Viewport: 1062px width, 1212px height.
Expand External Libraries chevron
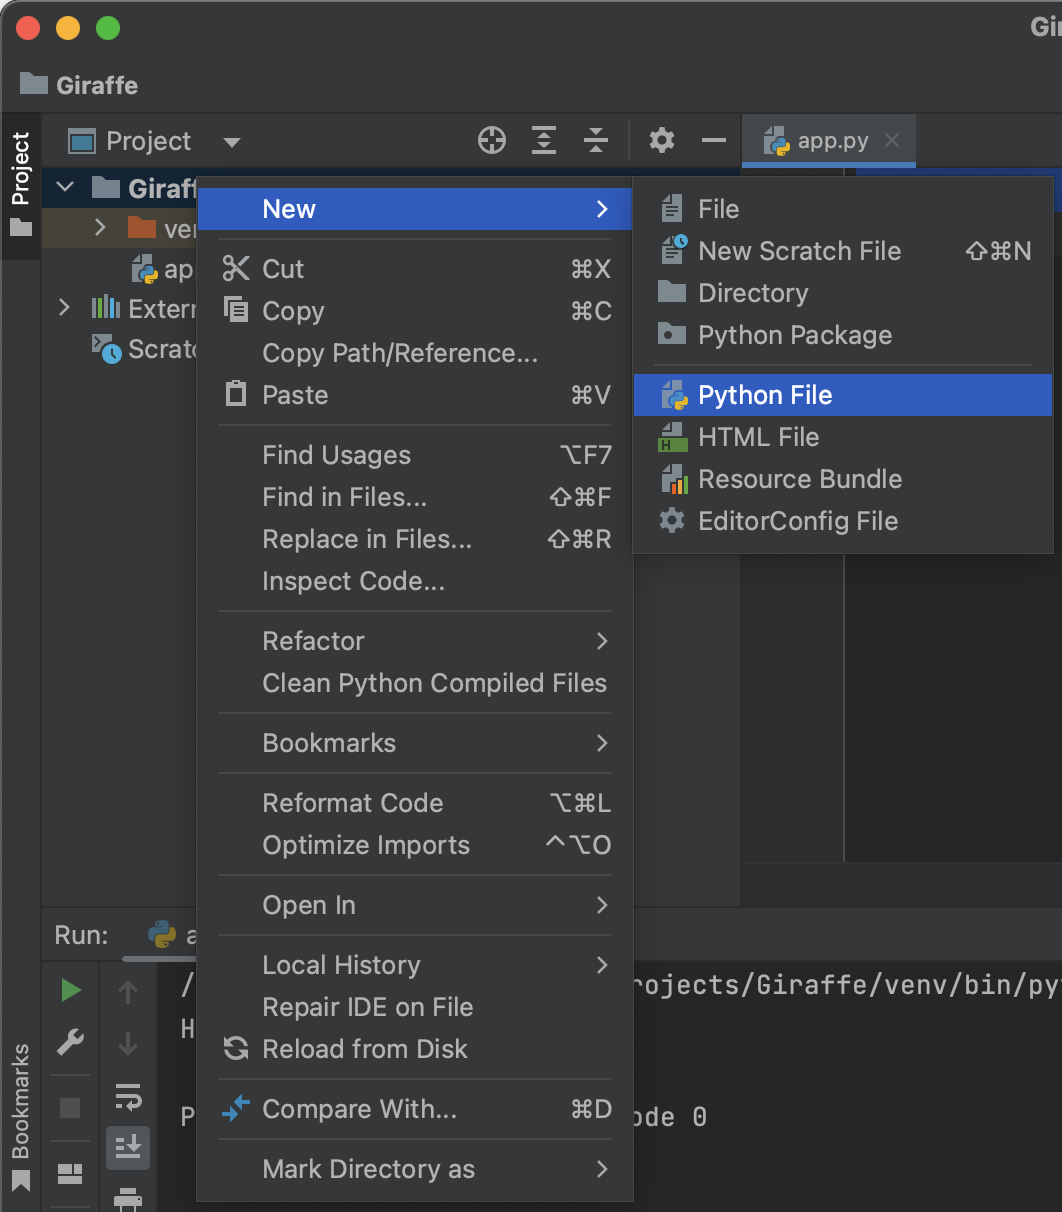pyautogui.click(x=65, y=307)
